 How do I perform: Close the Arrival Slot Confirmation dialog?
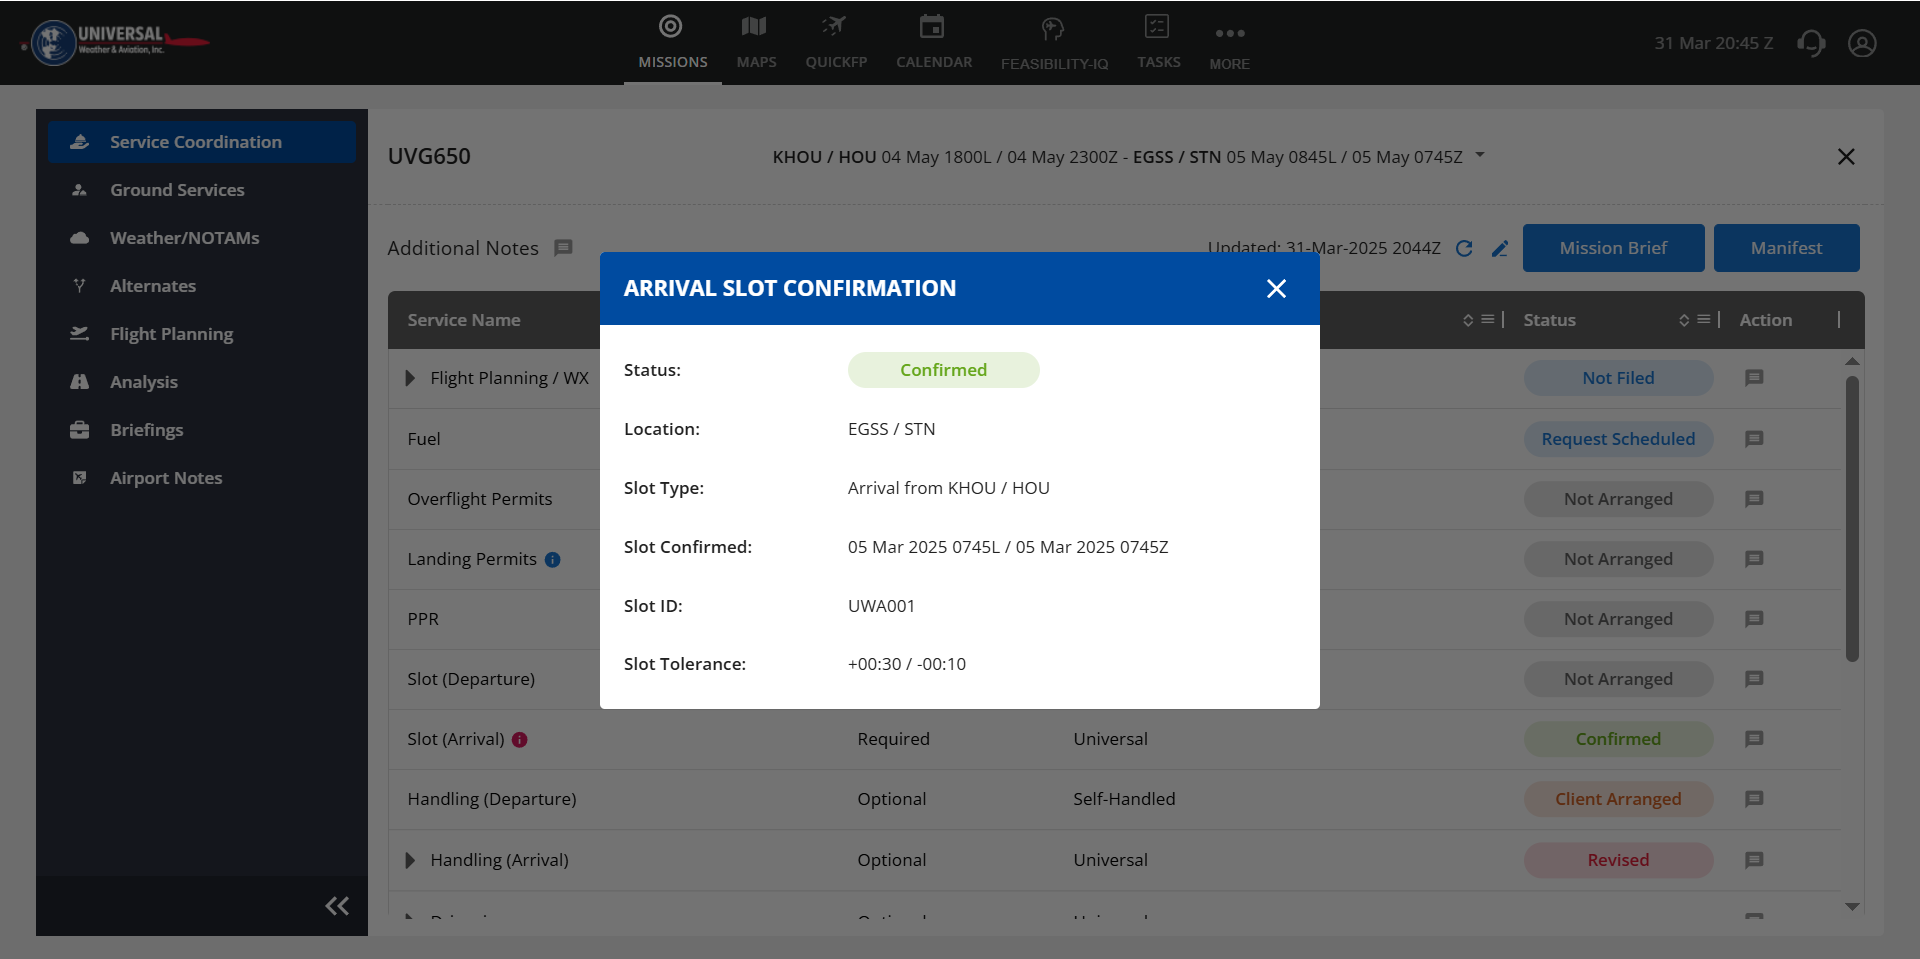coord(1276,289)
